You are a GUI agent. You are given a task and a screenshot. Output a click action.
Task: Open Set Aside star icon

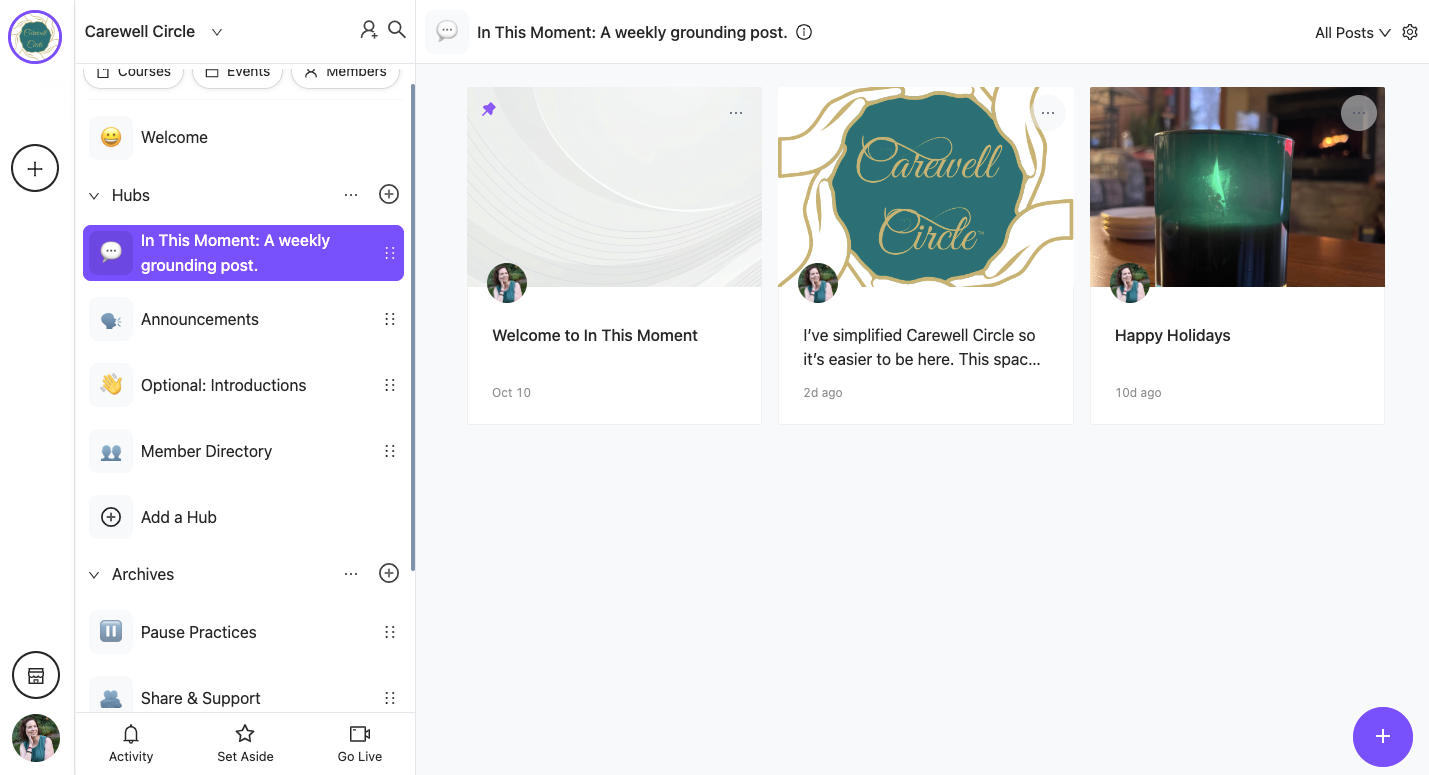[x=245, y=734]
